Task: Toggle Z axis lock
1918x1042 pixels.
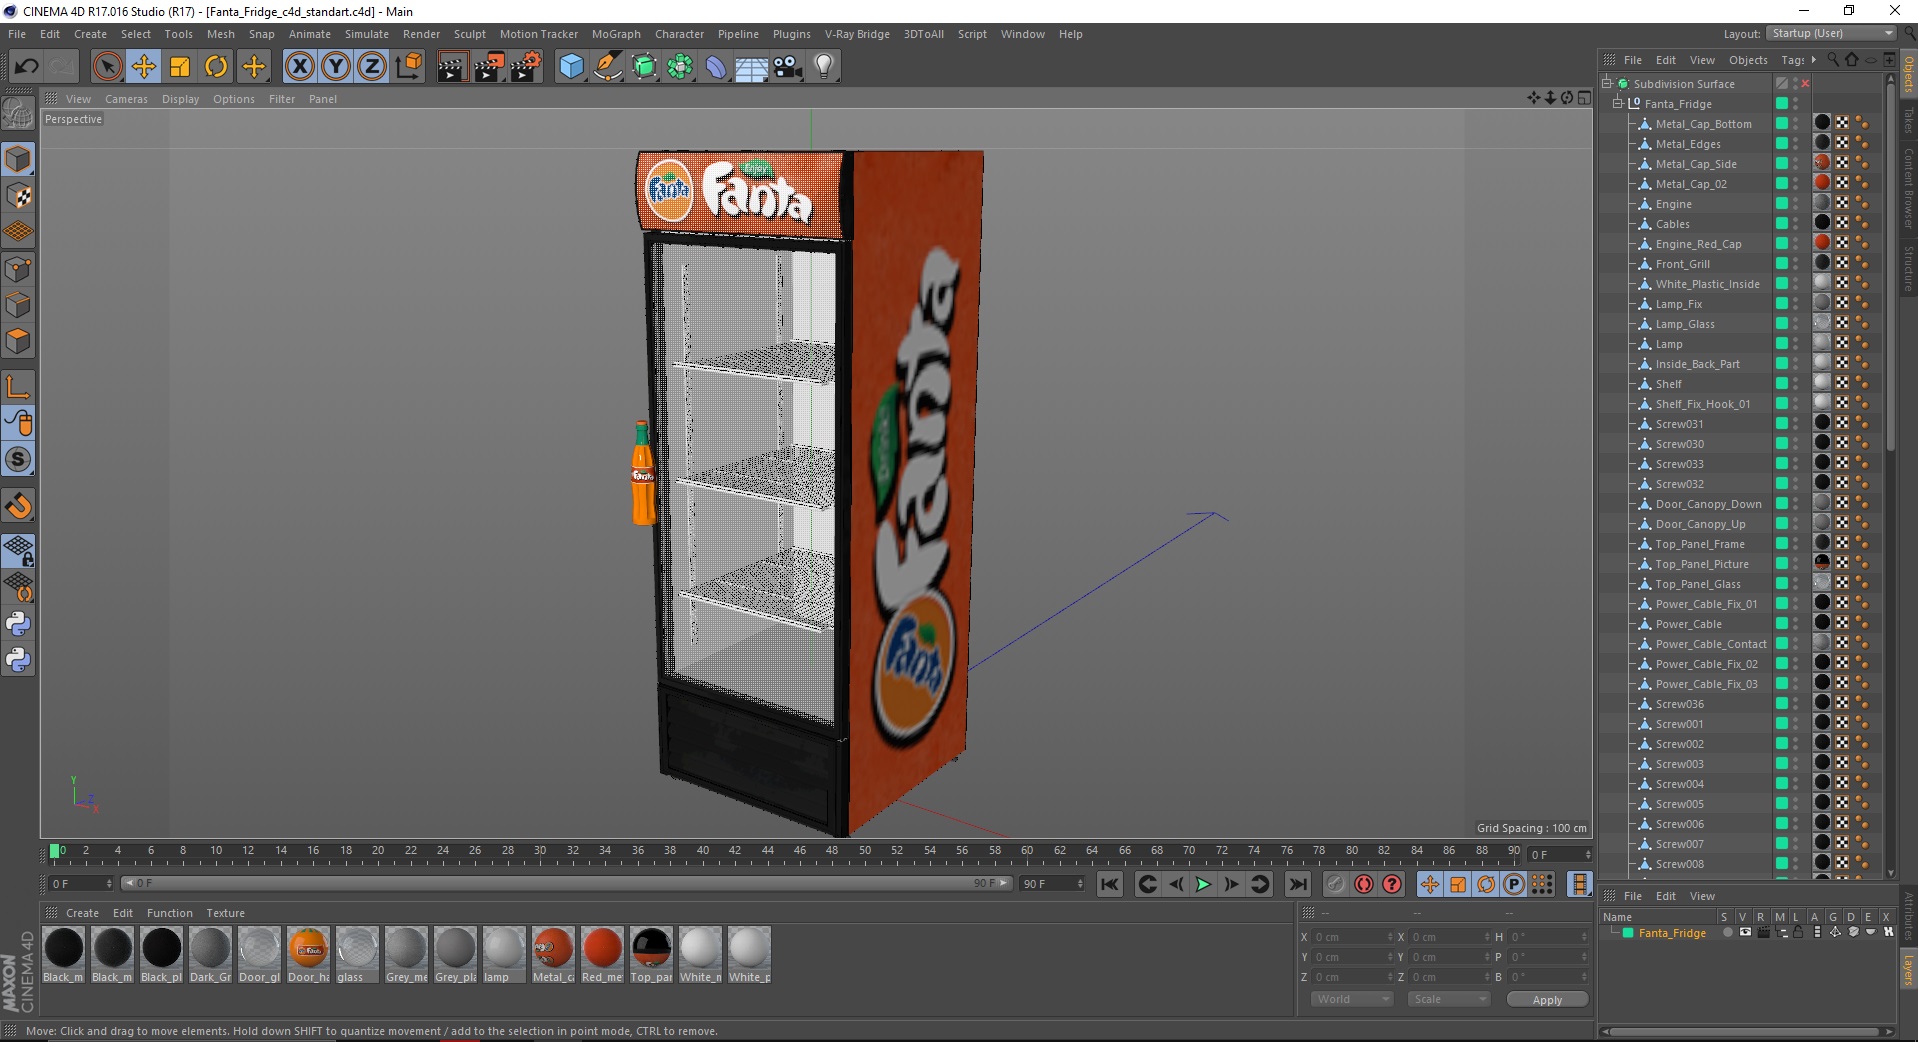Action: tap(372, 67)
